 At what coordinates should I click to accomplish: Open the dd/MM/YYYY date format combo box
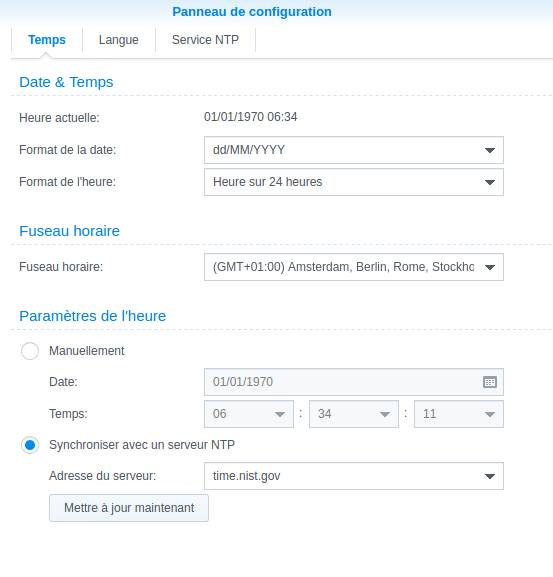354,150
